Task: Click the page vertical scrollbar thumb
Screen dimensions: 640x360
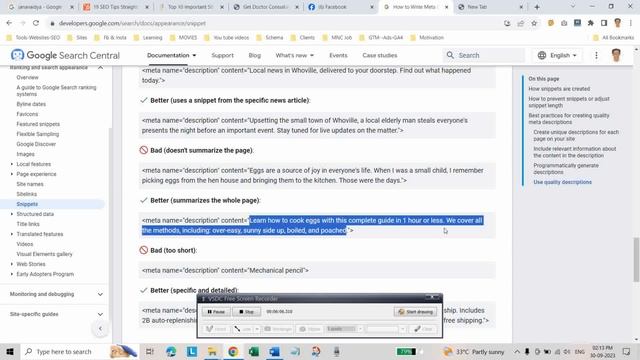Action: 636,260
